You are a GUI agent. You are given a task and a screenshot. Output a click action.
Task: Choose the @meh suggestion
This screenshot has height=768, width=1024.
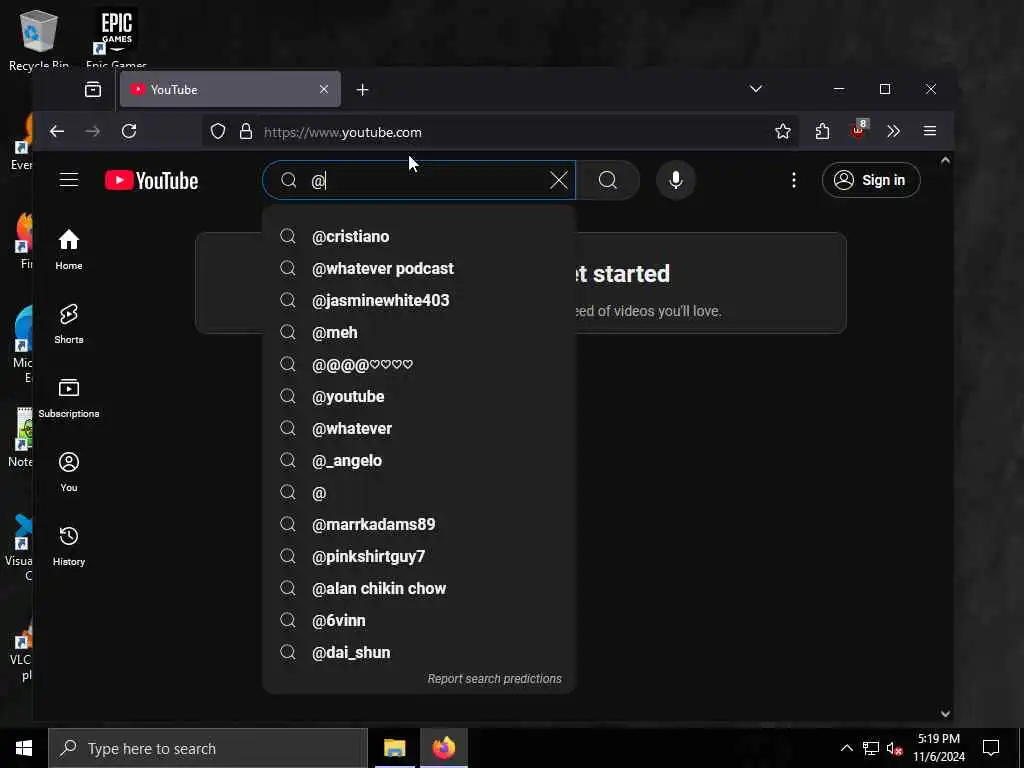419,332
